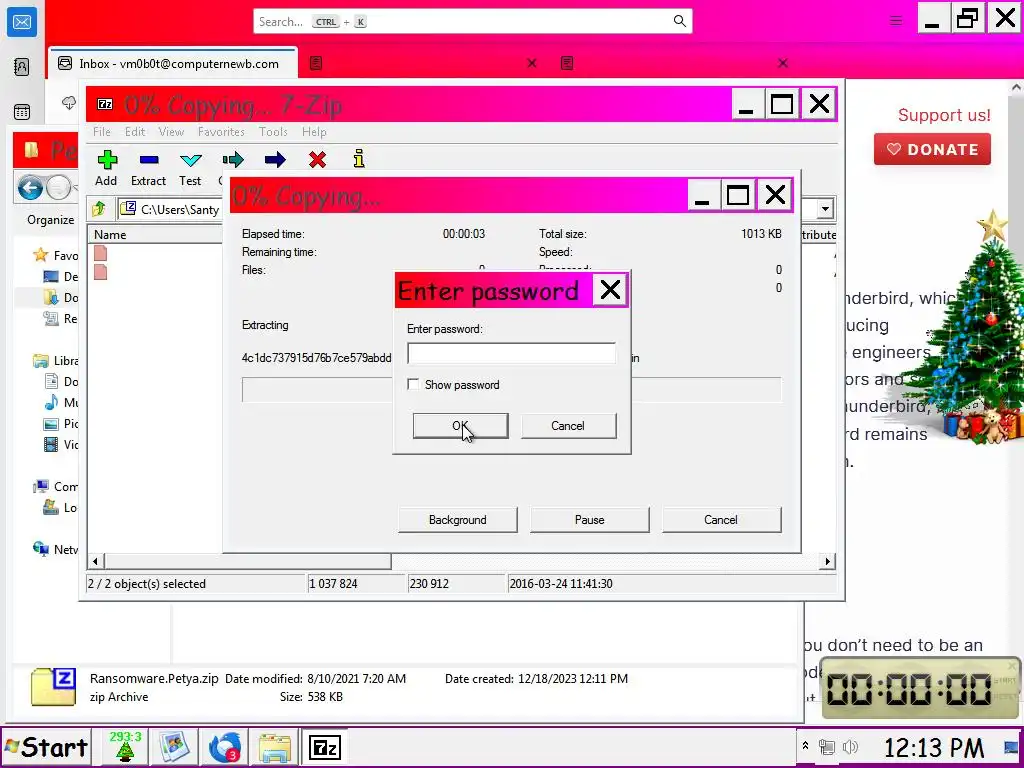Click the Background button in copying dialog
Image resolution: width=1024 pixels, height=768 pixels.
tap(458, 520)
